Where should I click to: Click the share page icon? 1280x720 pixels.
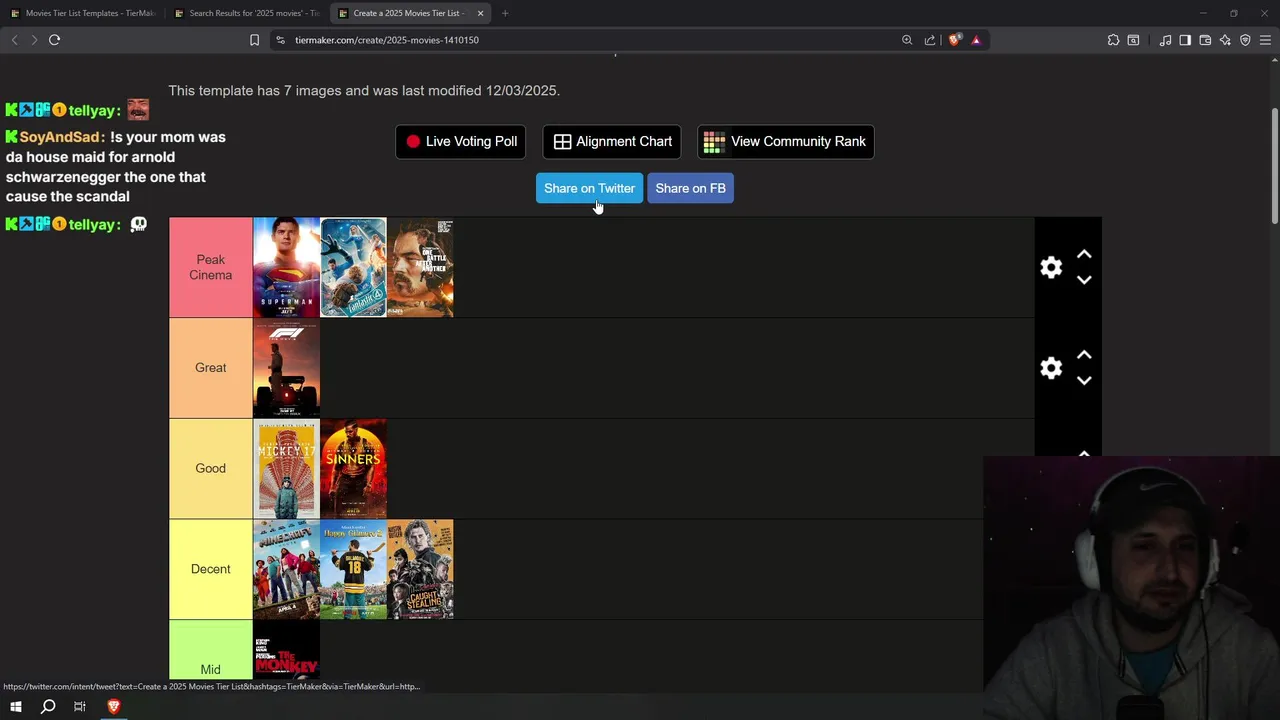930,40
